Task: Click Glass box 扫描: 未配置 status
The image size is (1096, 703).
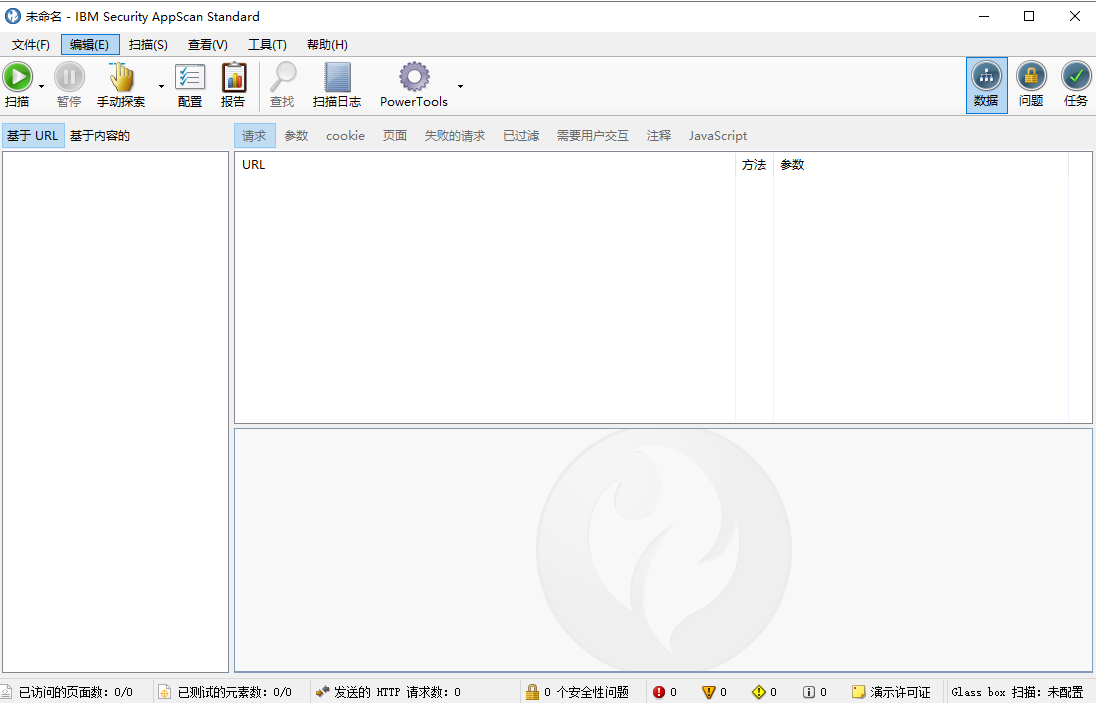Action: coord(1017,692)
